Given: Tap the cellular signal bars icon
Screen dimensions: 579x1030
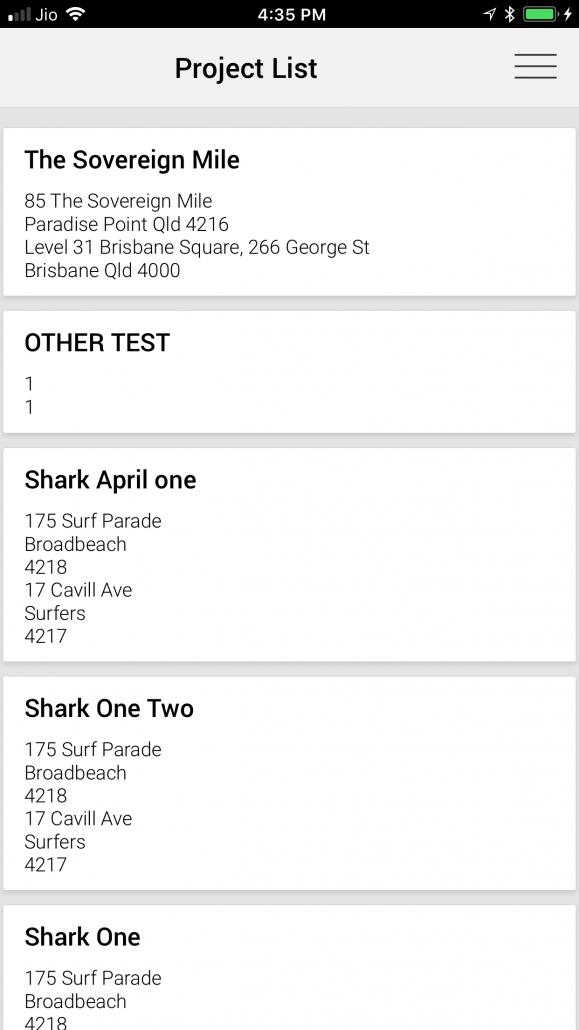Looking at the screenshot, I should pos(19,14).
